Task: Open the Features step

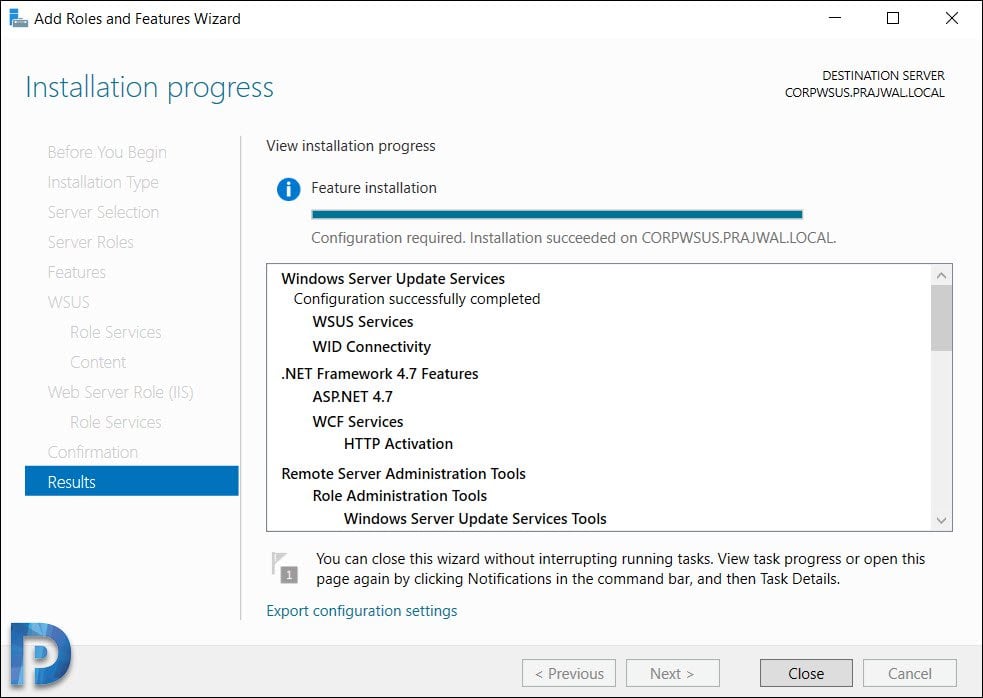Action: click(76, 272)
